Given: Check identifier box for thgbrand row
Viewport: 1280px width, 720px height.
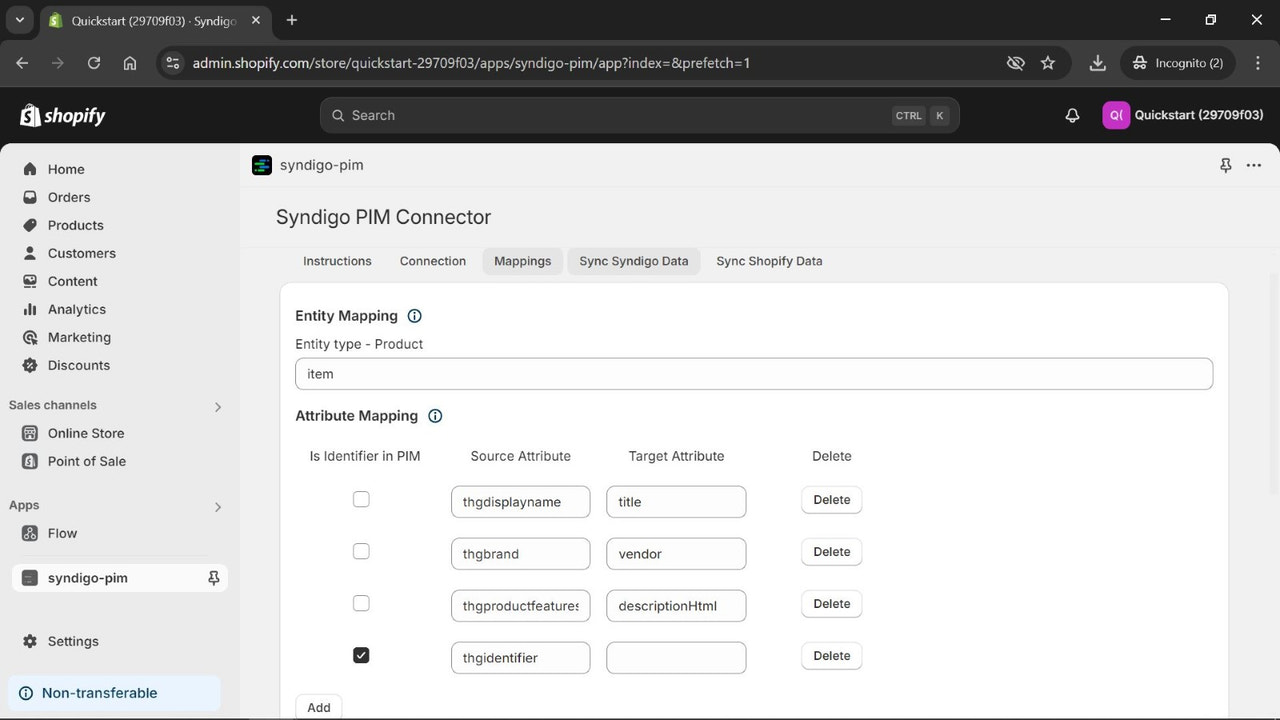Looking at the screenshot, I should [361, 551].
